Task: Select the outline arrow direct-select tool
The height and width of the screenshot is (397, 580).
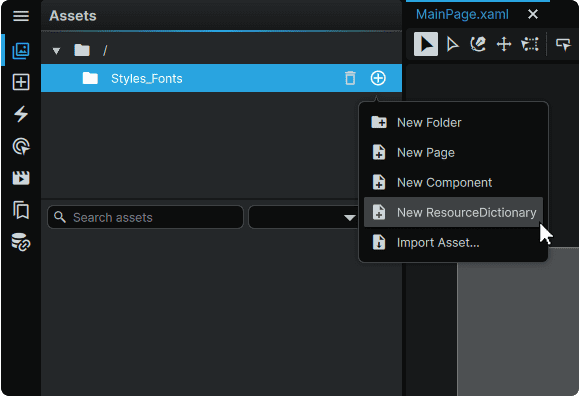Action: click(452, 44)
